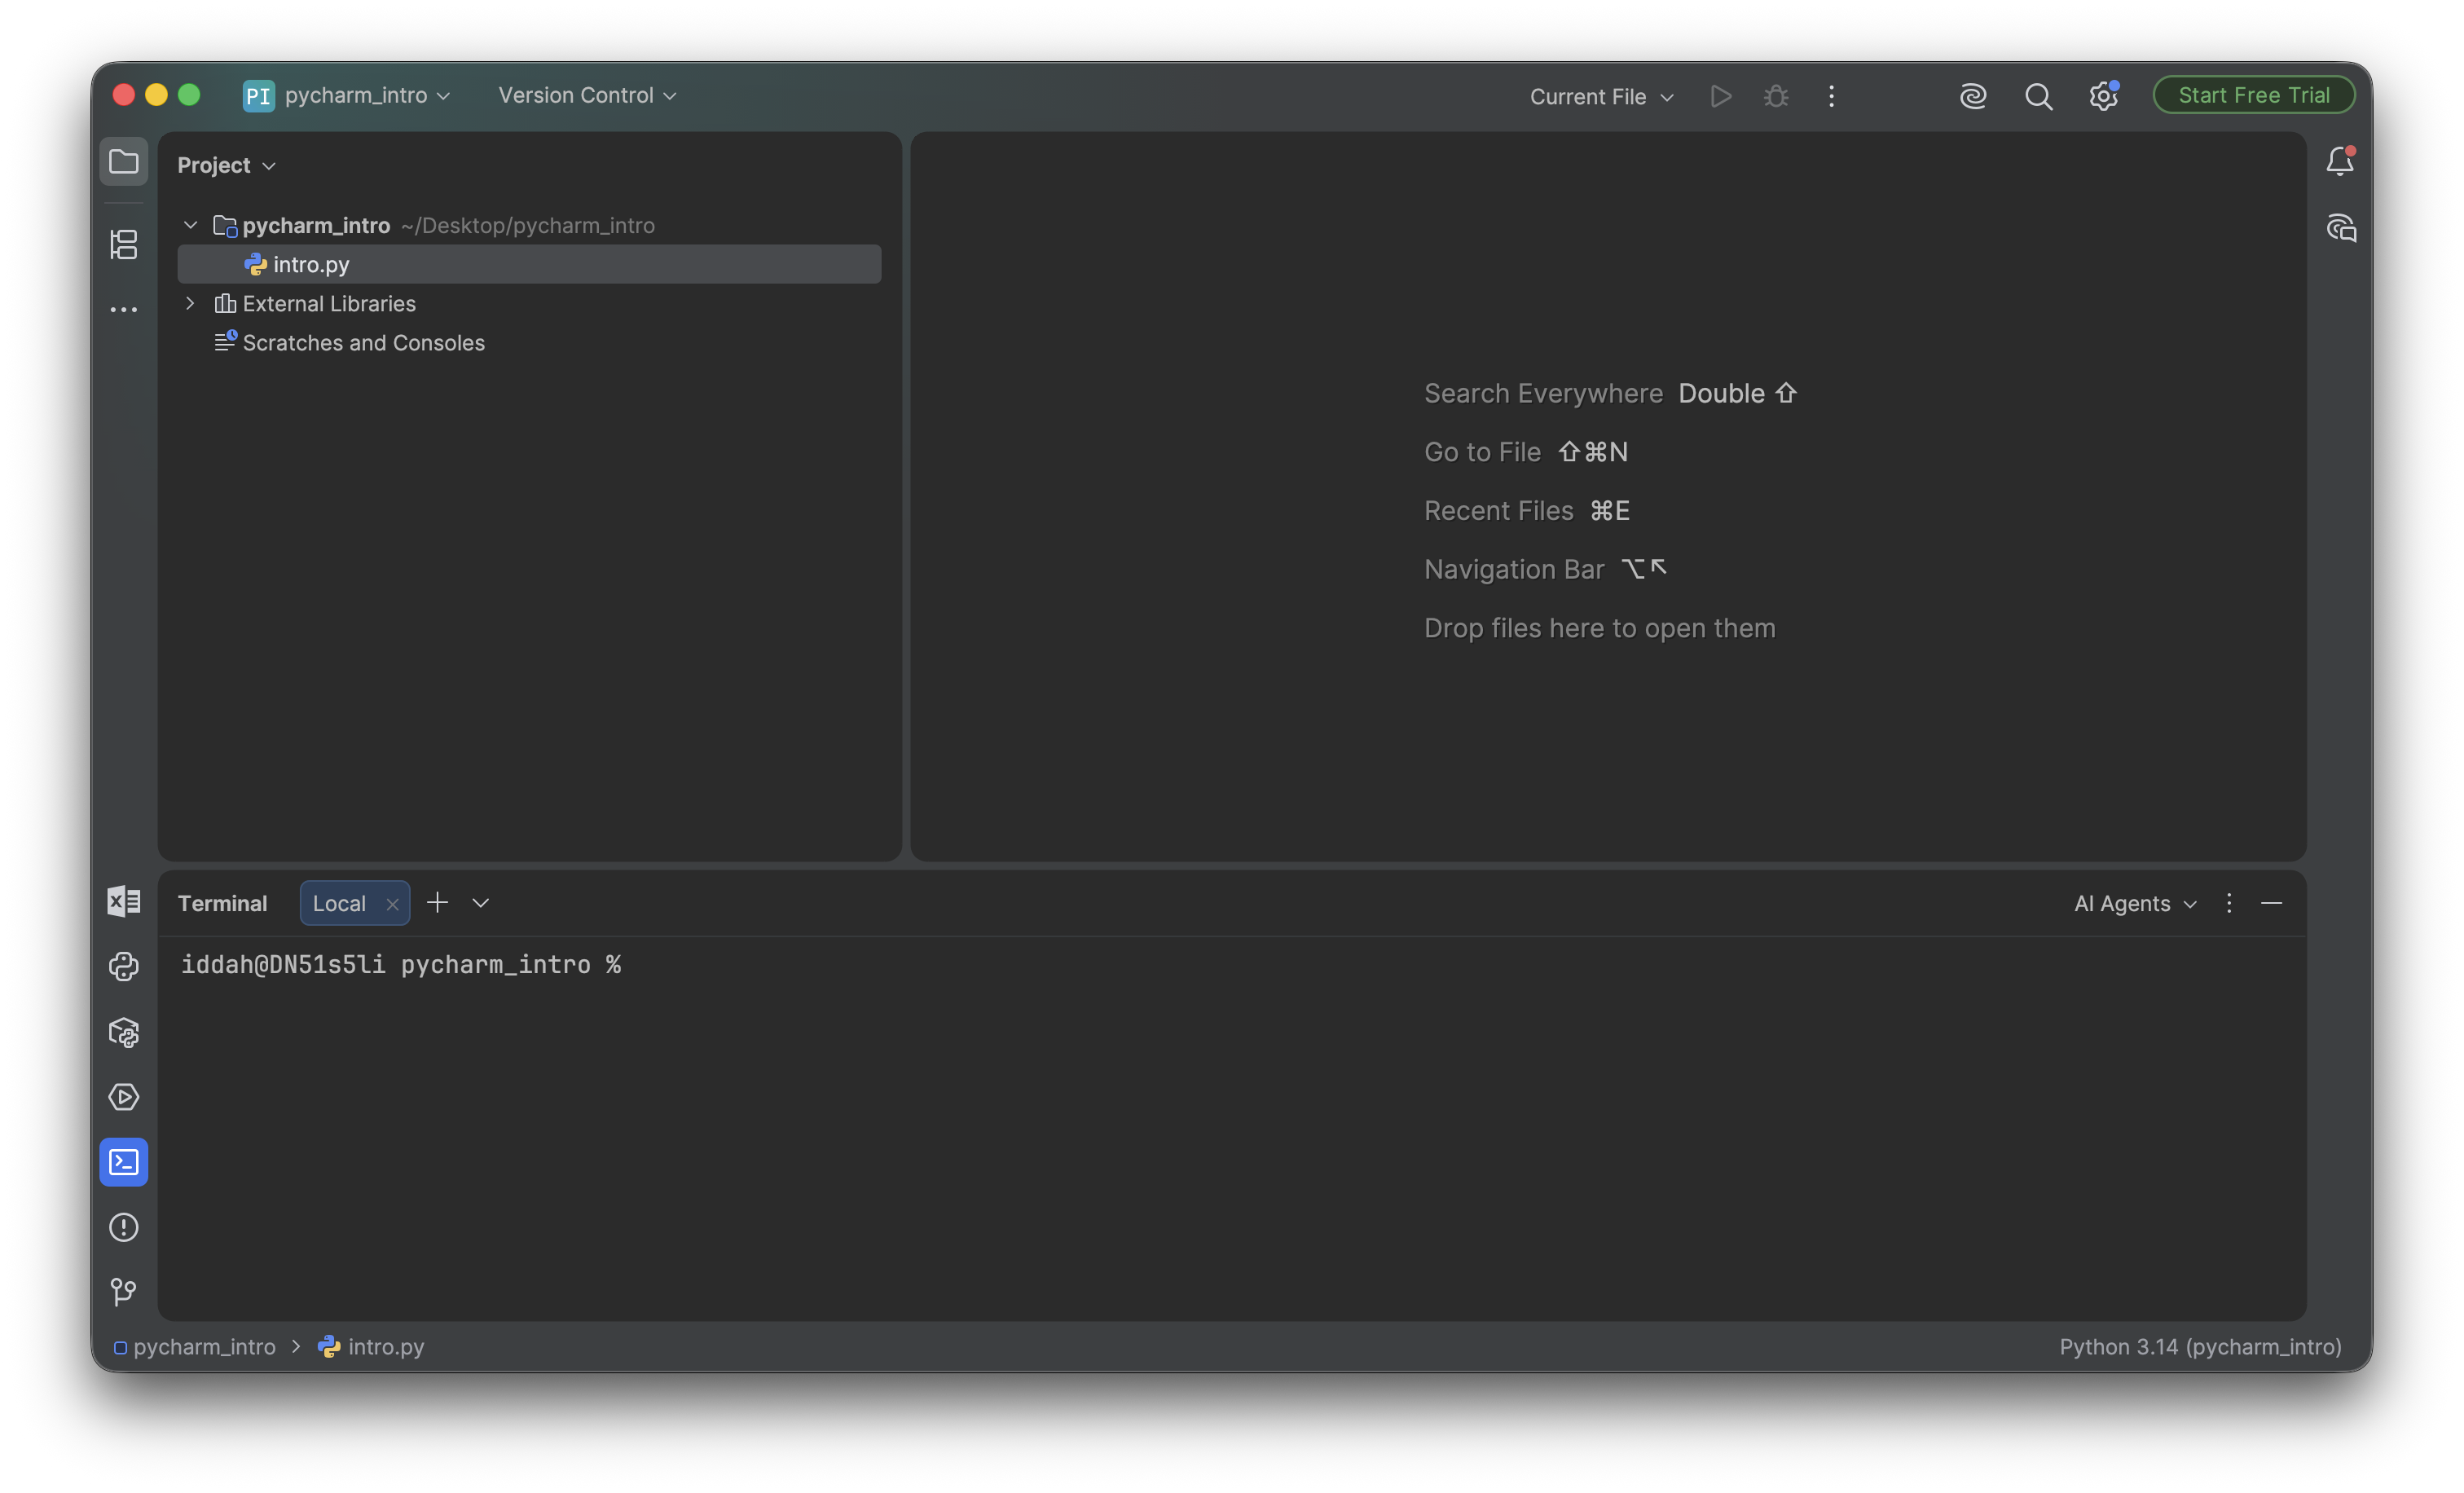2464x1493 pixels.
Task: Open more run actions menu
Action: pyautogui.click(x=1831, y=96)
